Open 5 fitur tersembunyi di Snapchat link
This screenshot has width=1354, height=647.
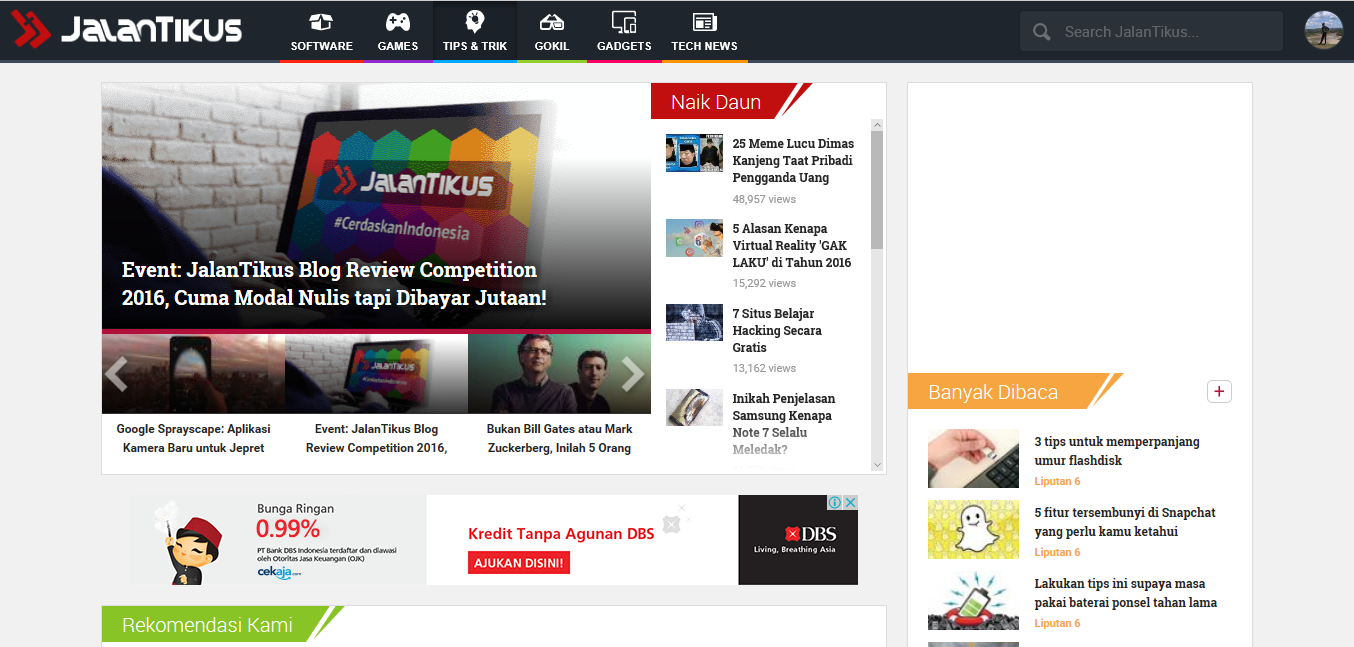1125,522
